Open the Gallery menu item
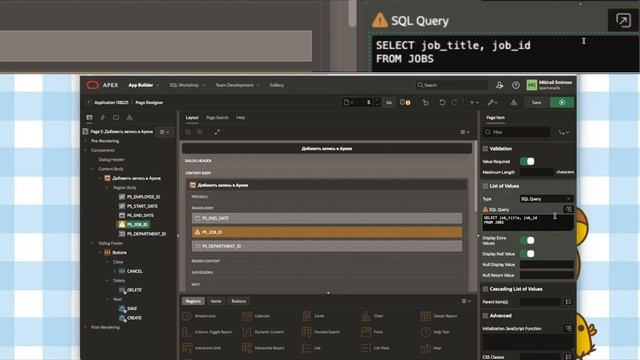Screen dimensions: 640x360 pos(277,85)
